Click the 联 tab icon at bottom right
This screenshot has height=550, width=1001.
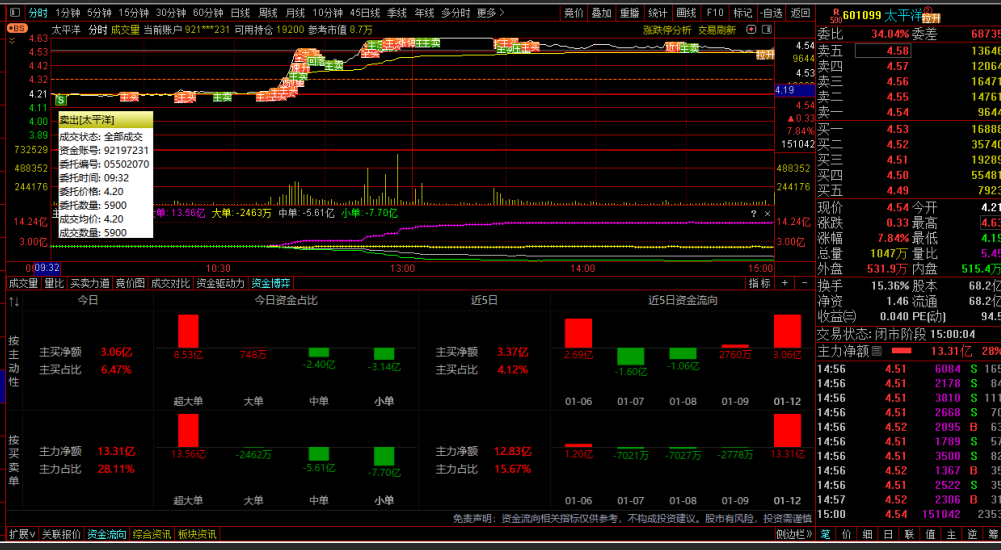tap(909, 534)
